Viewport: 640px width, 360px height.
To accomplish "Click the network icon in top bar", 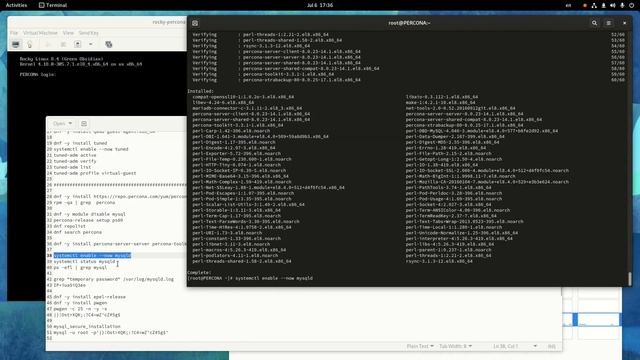I will click(x=594, y=5).
